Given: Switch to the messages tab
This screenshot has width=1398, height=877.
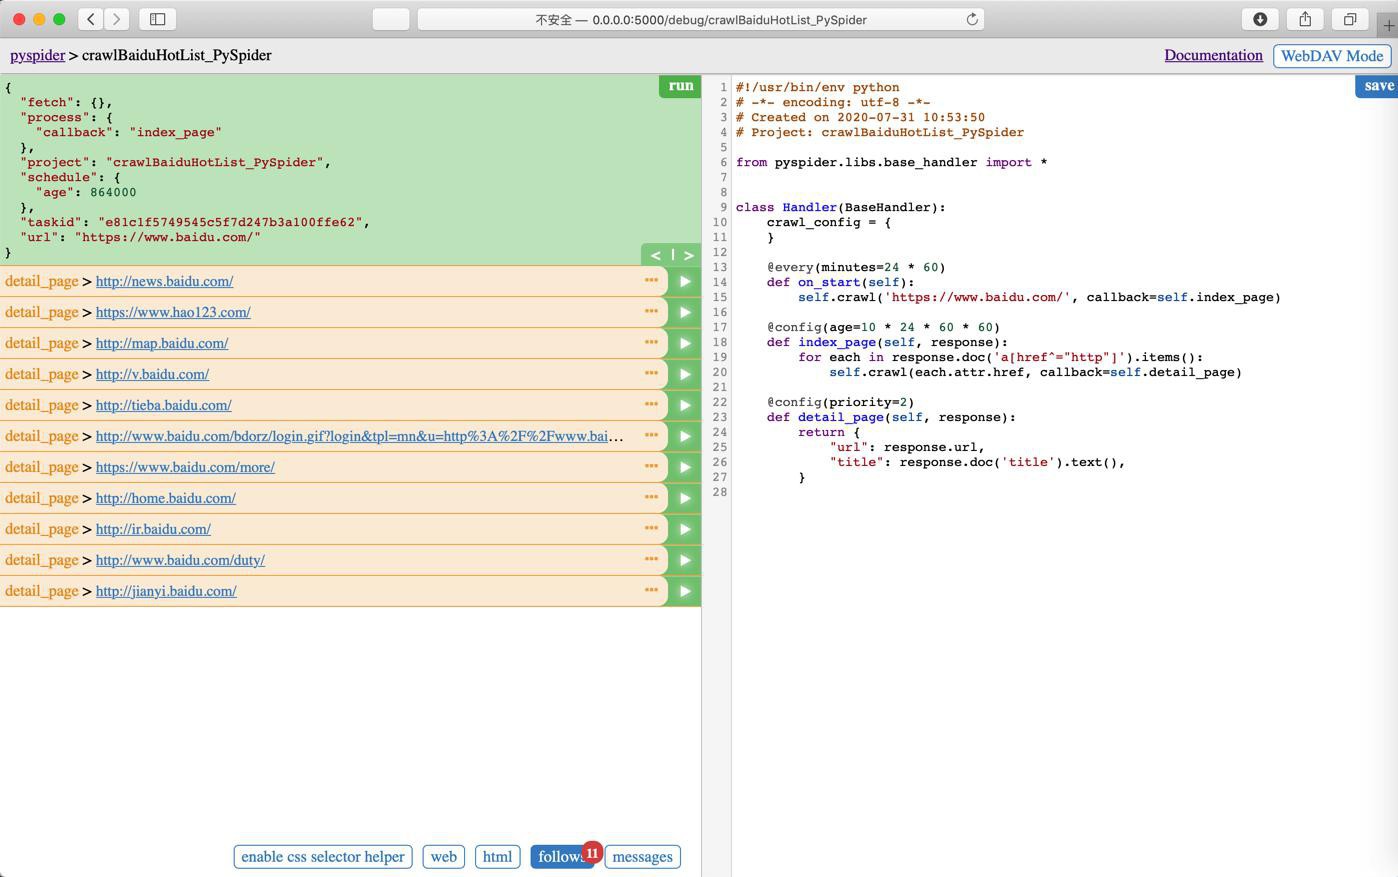Looking at the screenshot, I should point(642,857).
